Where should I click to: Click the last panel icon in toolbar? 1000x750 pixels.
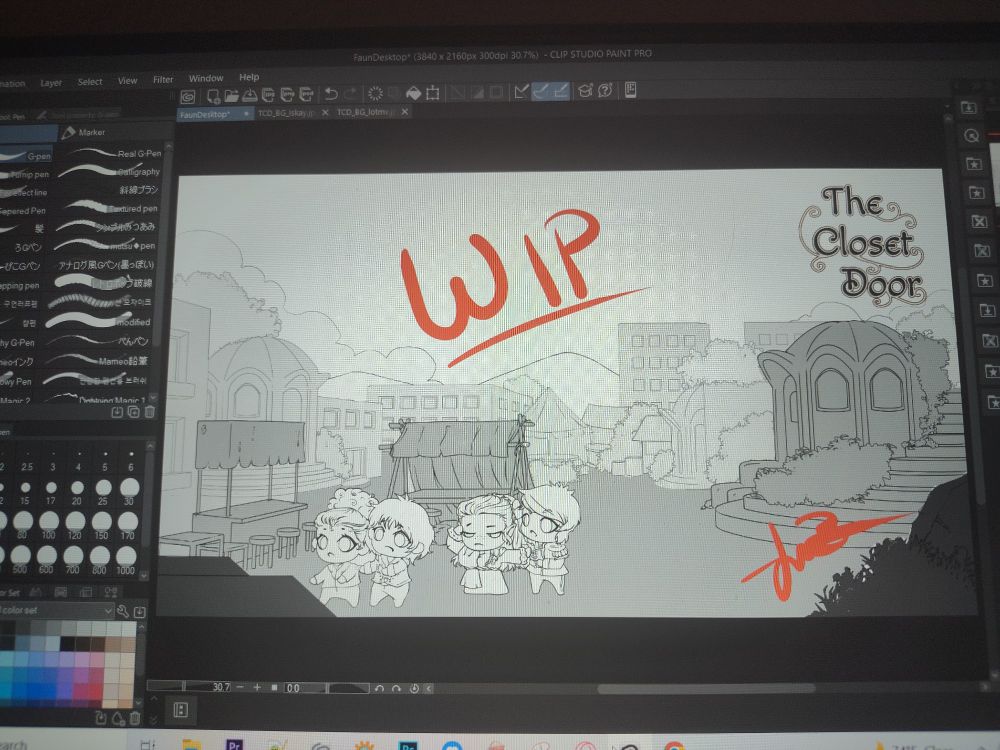631,90
